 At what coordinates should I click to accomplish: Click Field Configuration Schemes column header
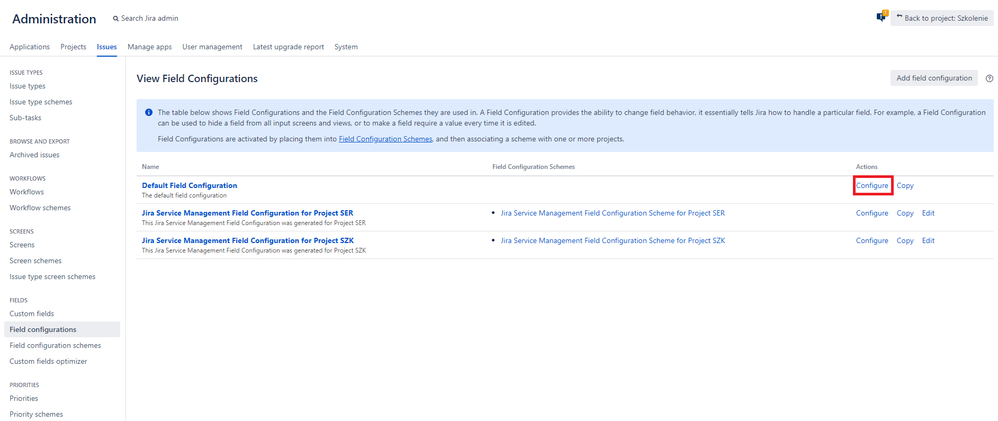[x=533, y=166]
